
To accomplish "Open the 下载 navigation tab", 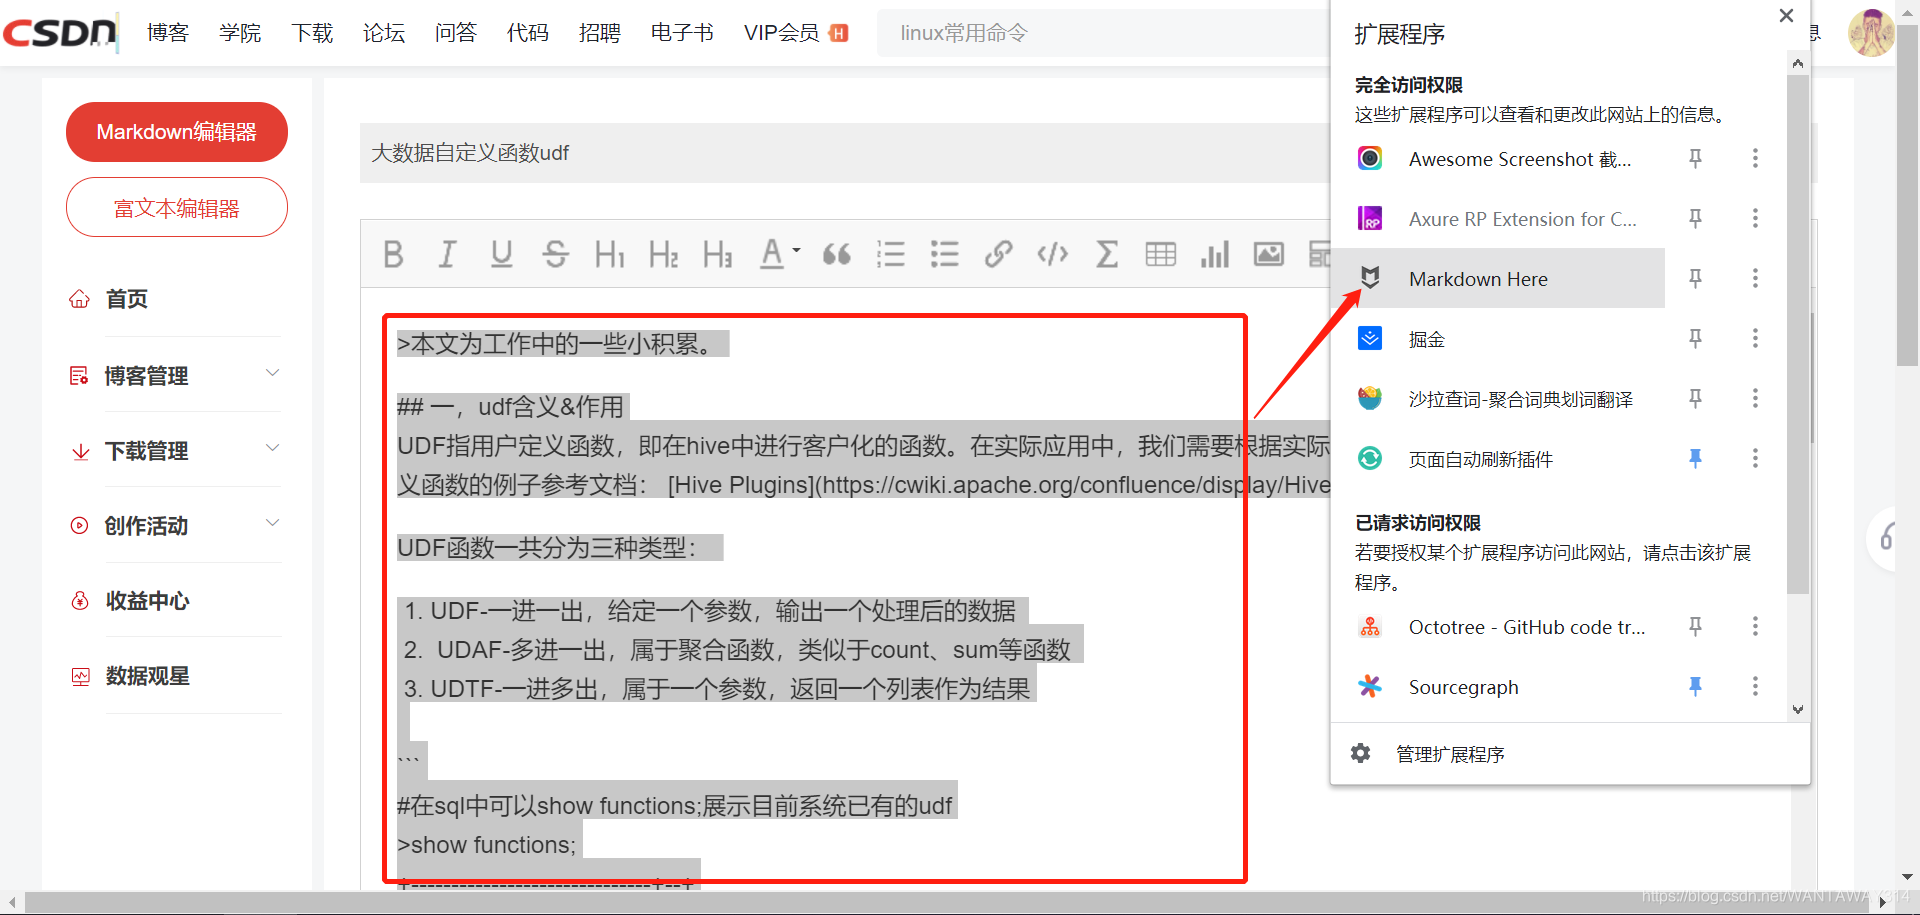I will [312, 33].
